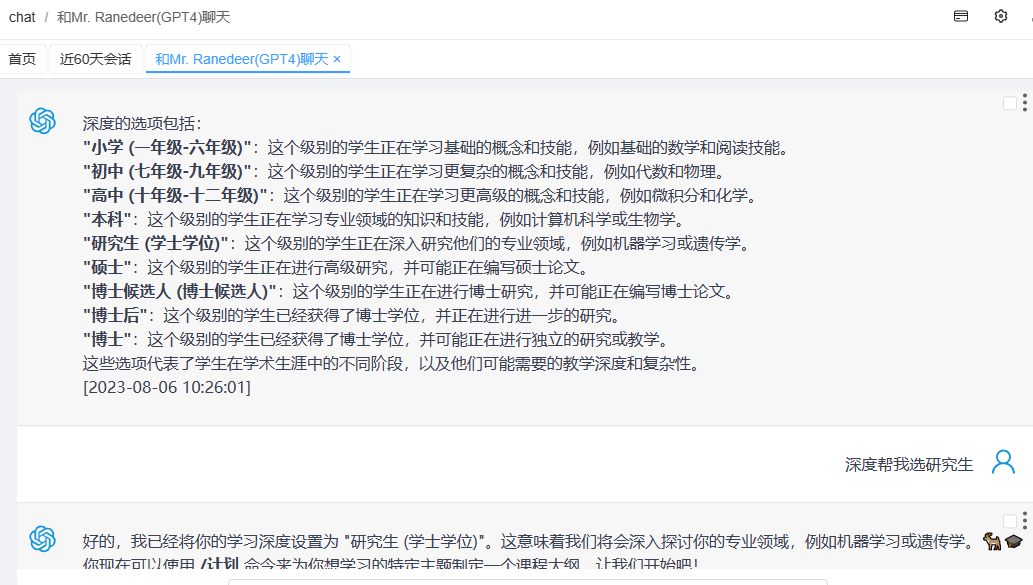Click the timestamp [2023-08-06 10:26:01]
Image resolution: width=1033 pixels, height=585 pixels.
click(166, 387)
